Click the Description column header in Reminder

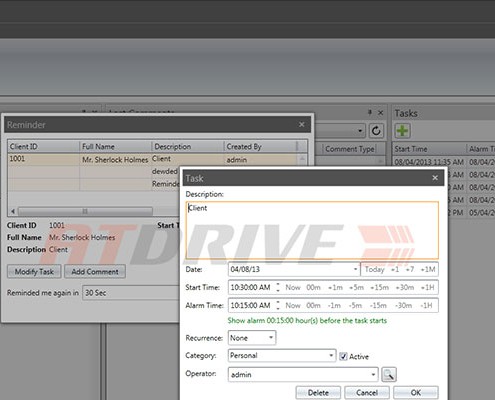click(188, 146)
